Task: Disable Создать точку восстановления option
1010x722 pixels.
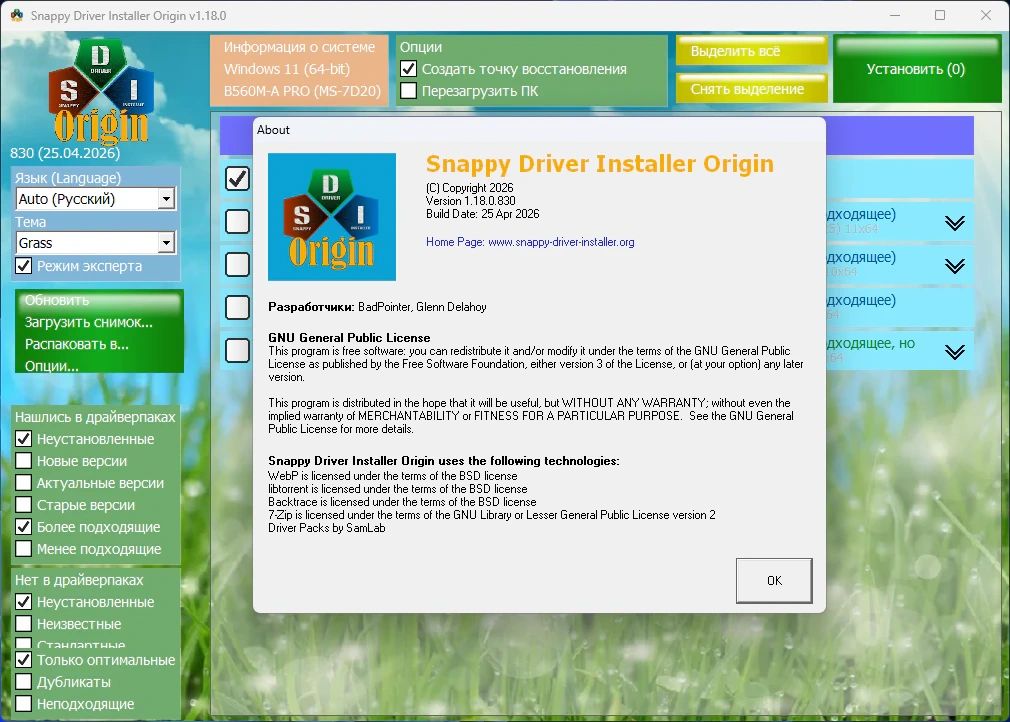Action: pos(408,68)
